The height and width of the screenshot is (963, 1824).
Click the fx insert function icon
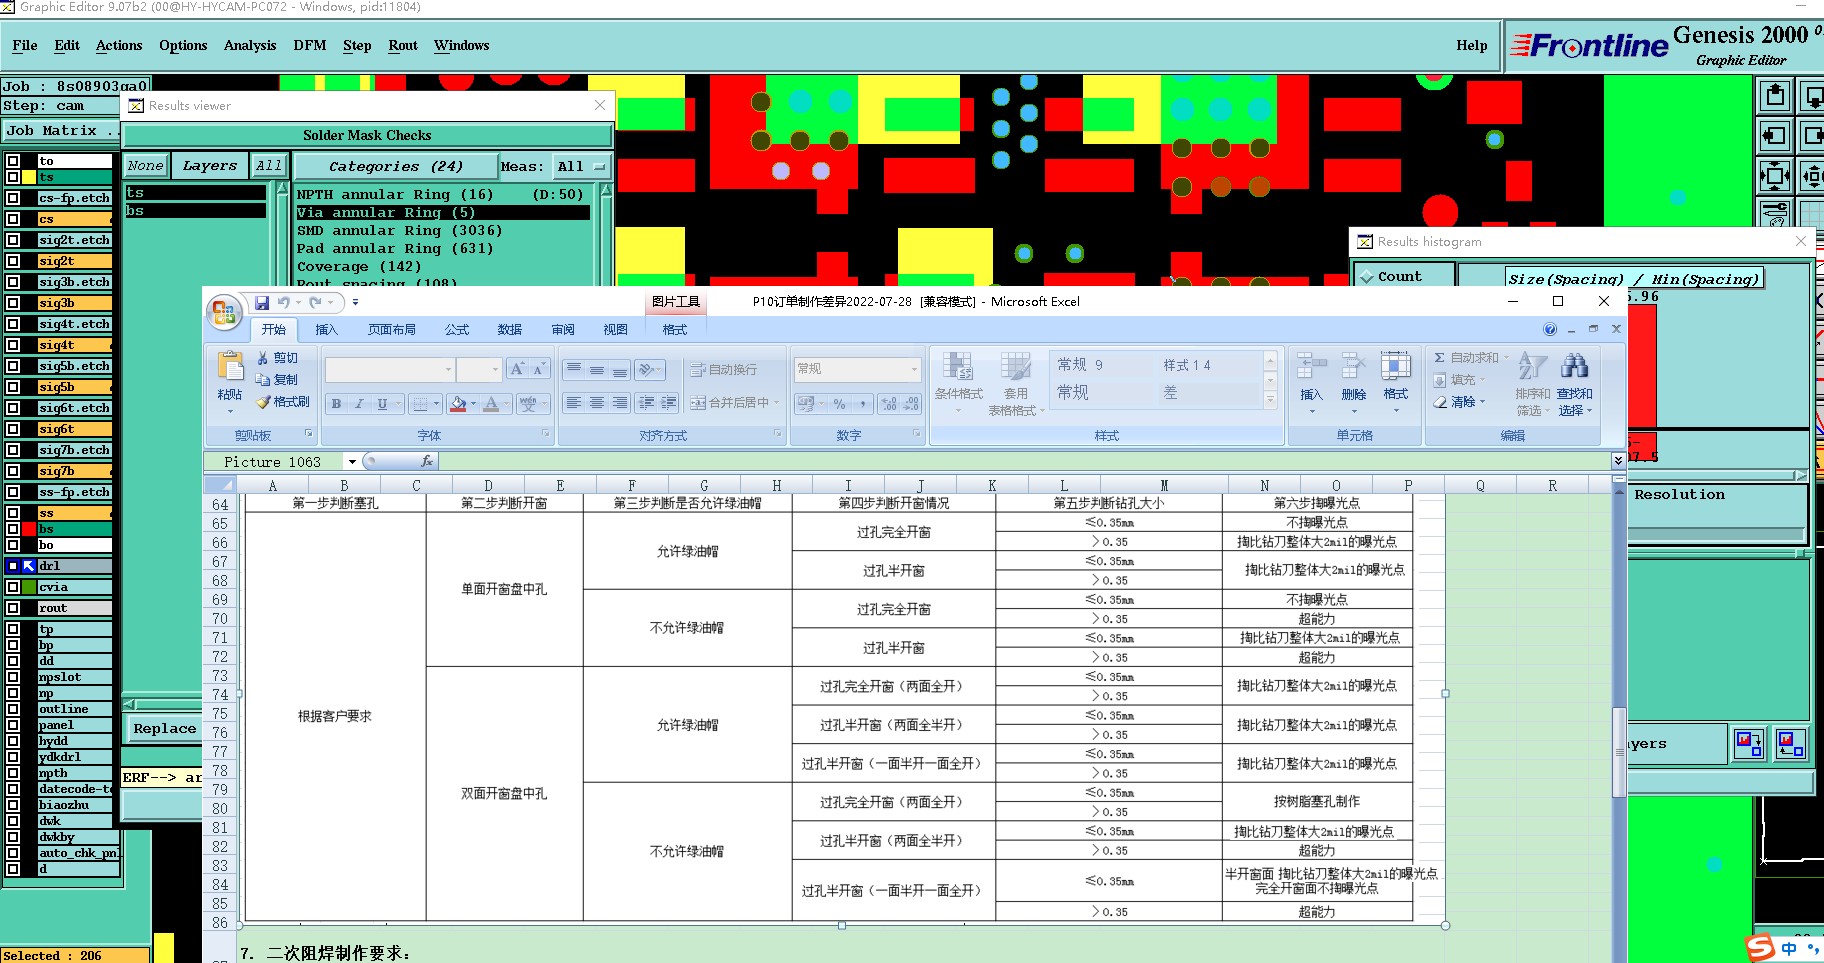(x=427, y=461)
